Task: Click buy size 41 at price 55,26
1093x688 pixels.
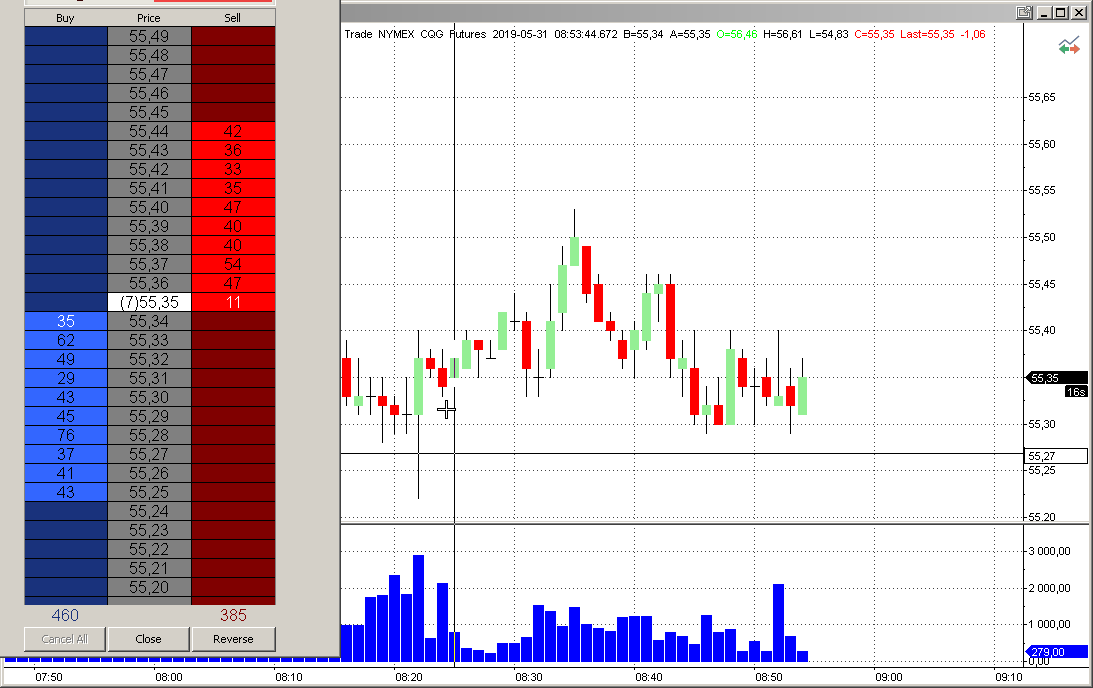Action: tap(66, 473)
